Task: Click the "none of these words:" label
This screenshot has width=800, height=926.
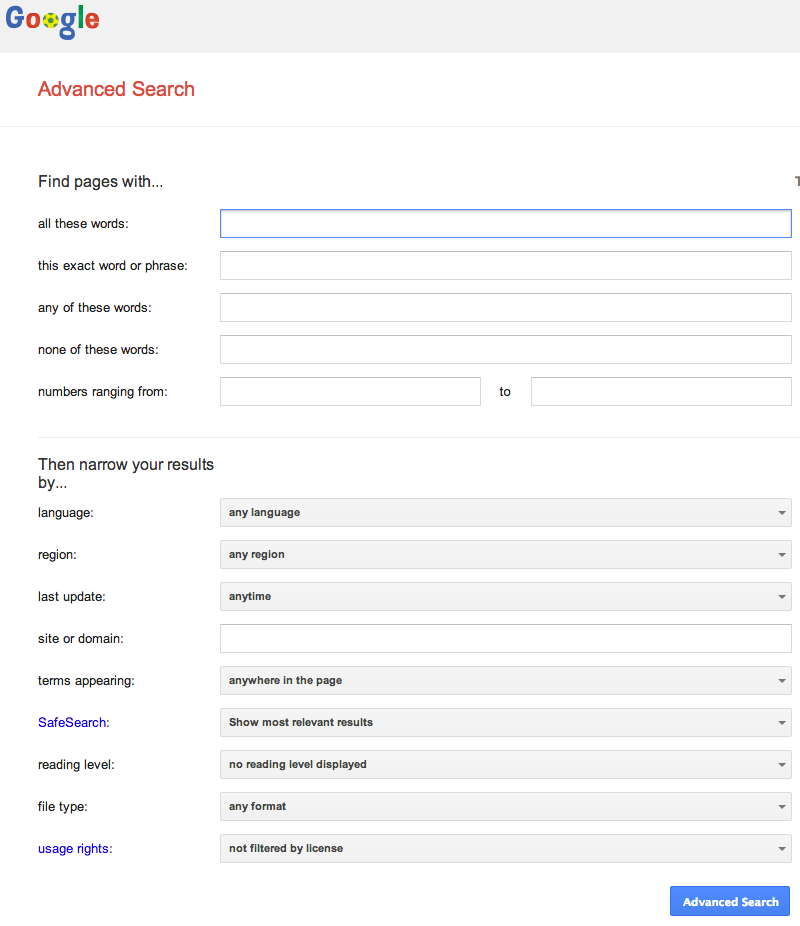Action: pyautogui.click(x=98, y=350)
